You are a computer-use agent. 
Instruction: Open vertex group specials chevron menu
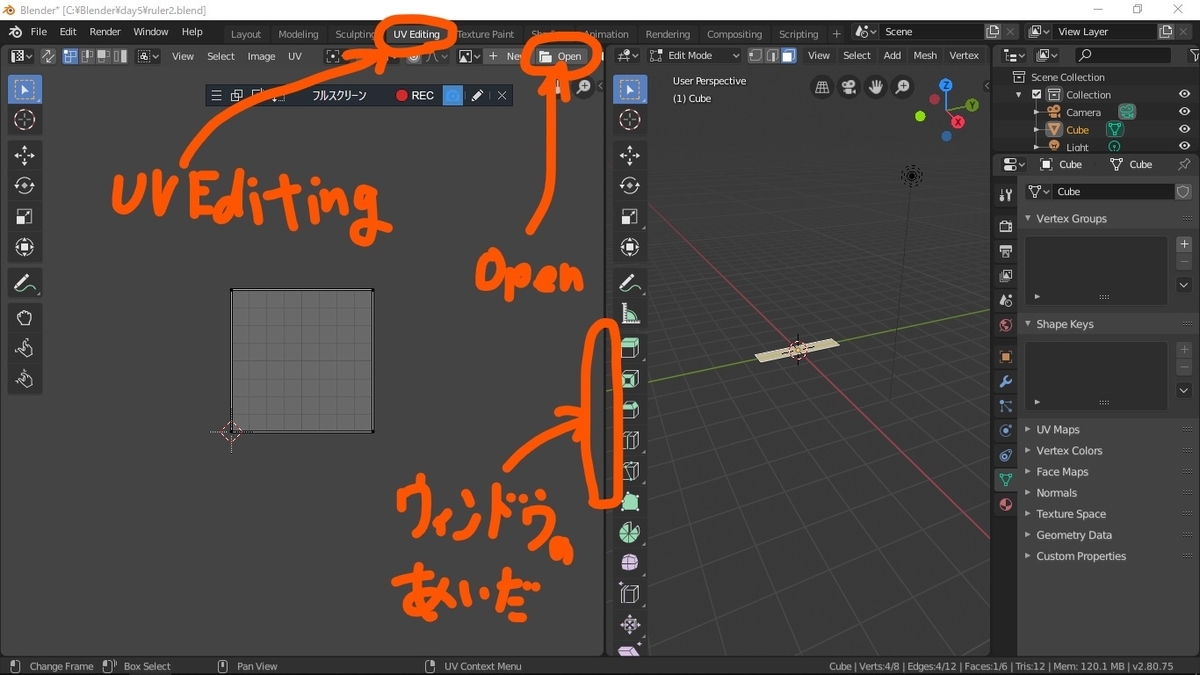(x=1184, y=285)
